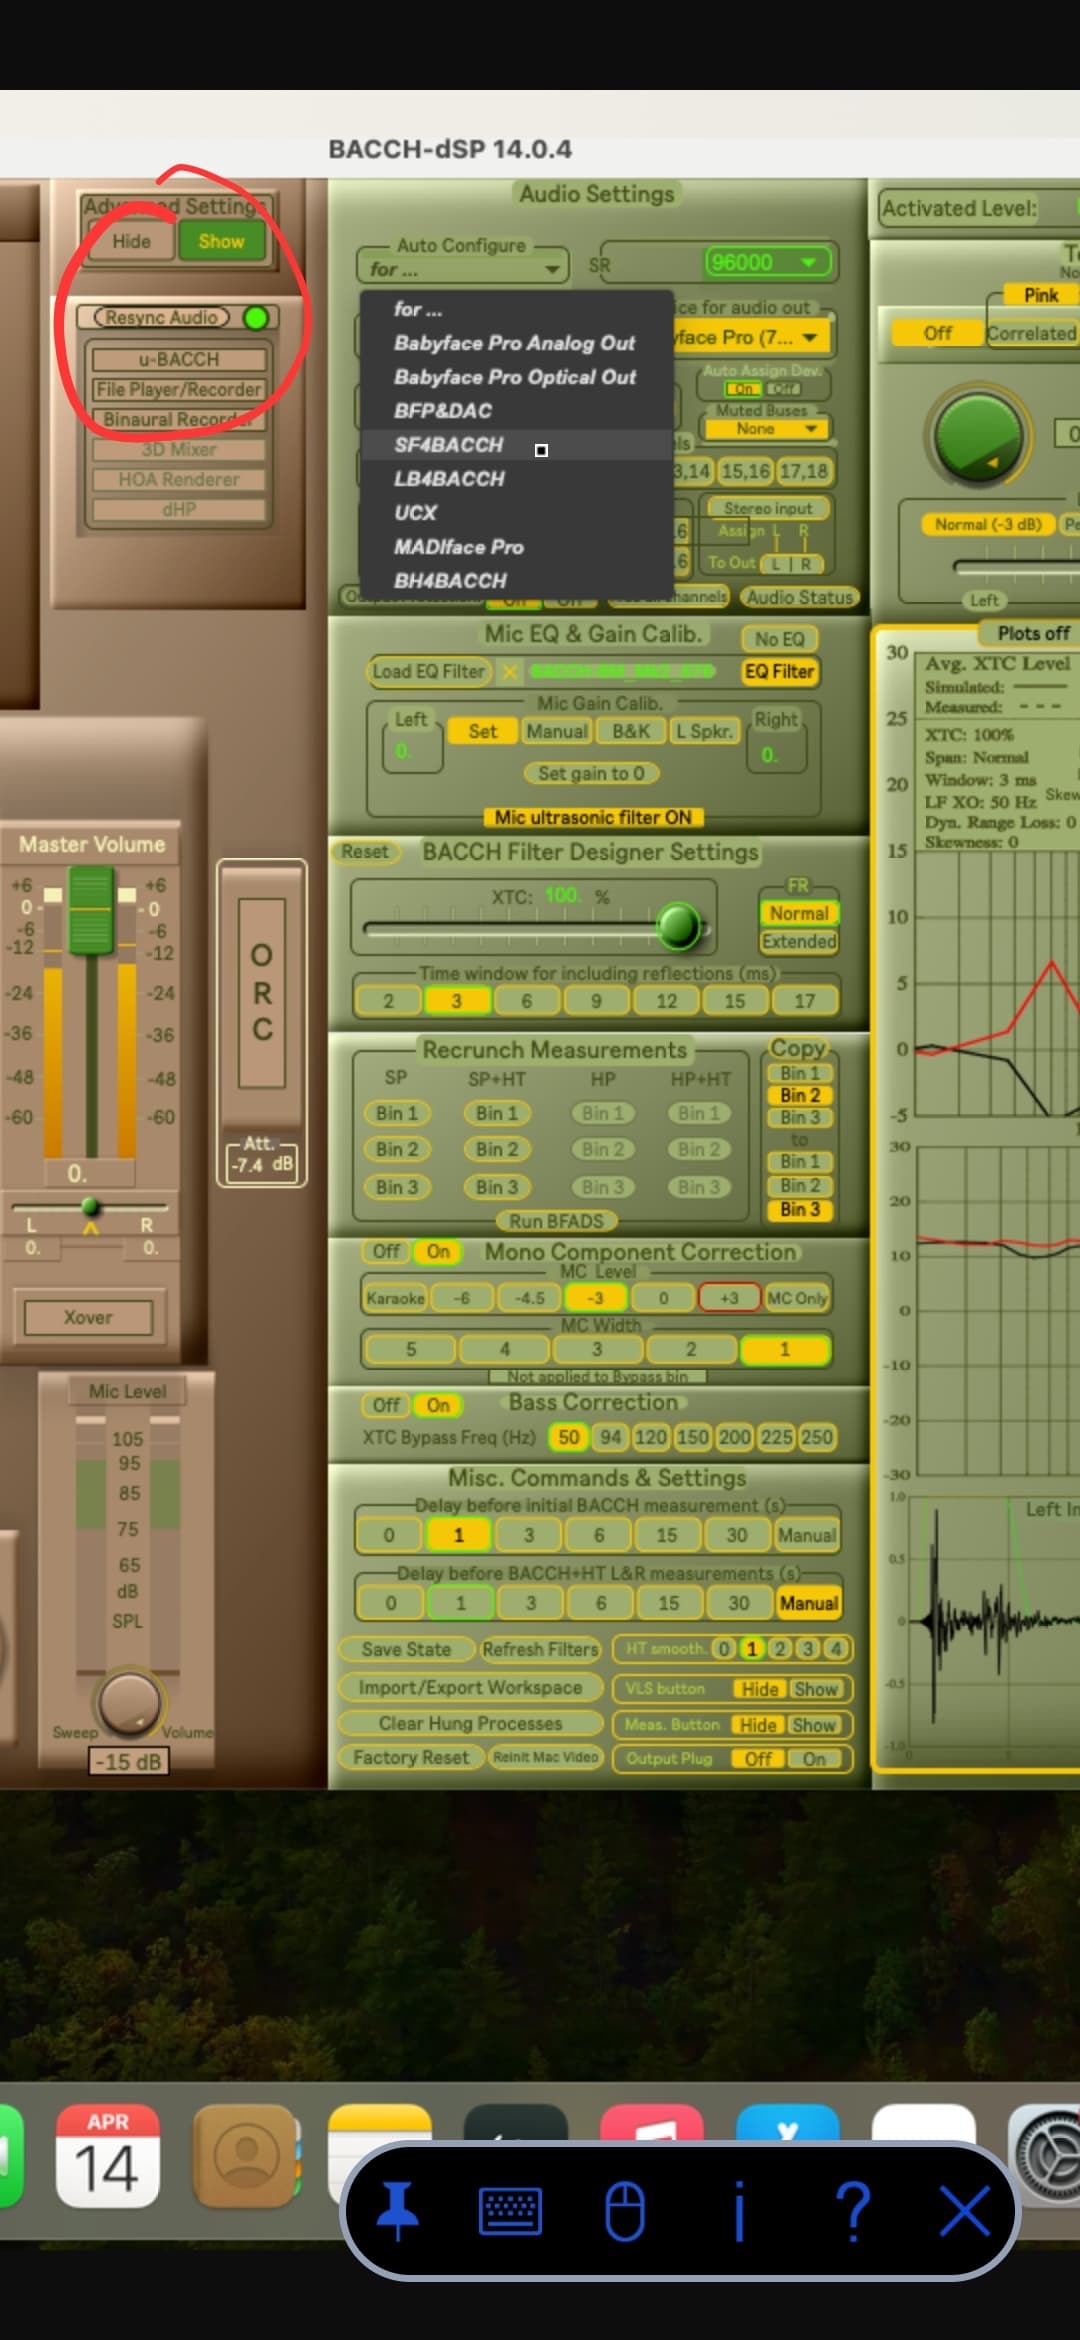Turn Mono Component Correction Off
The width and height of the screenshot is (1080, 2340).
click(x=386, y=1251)
